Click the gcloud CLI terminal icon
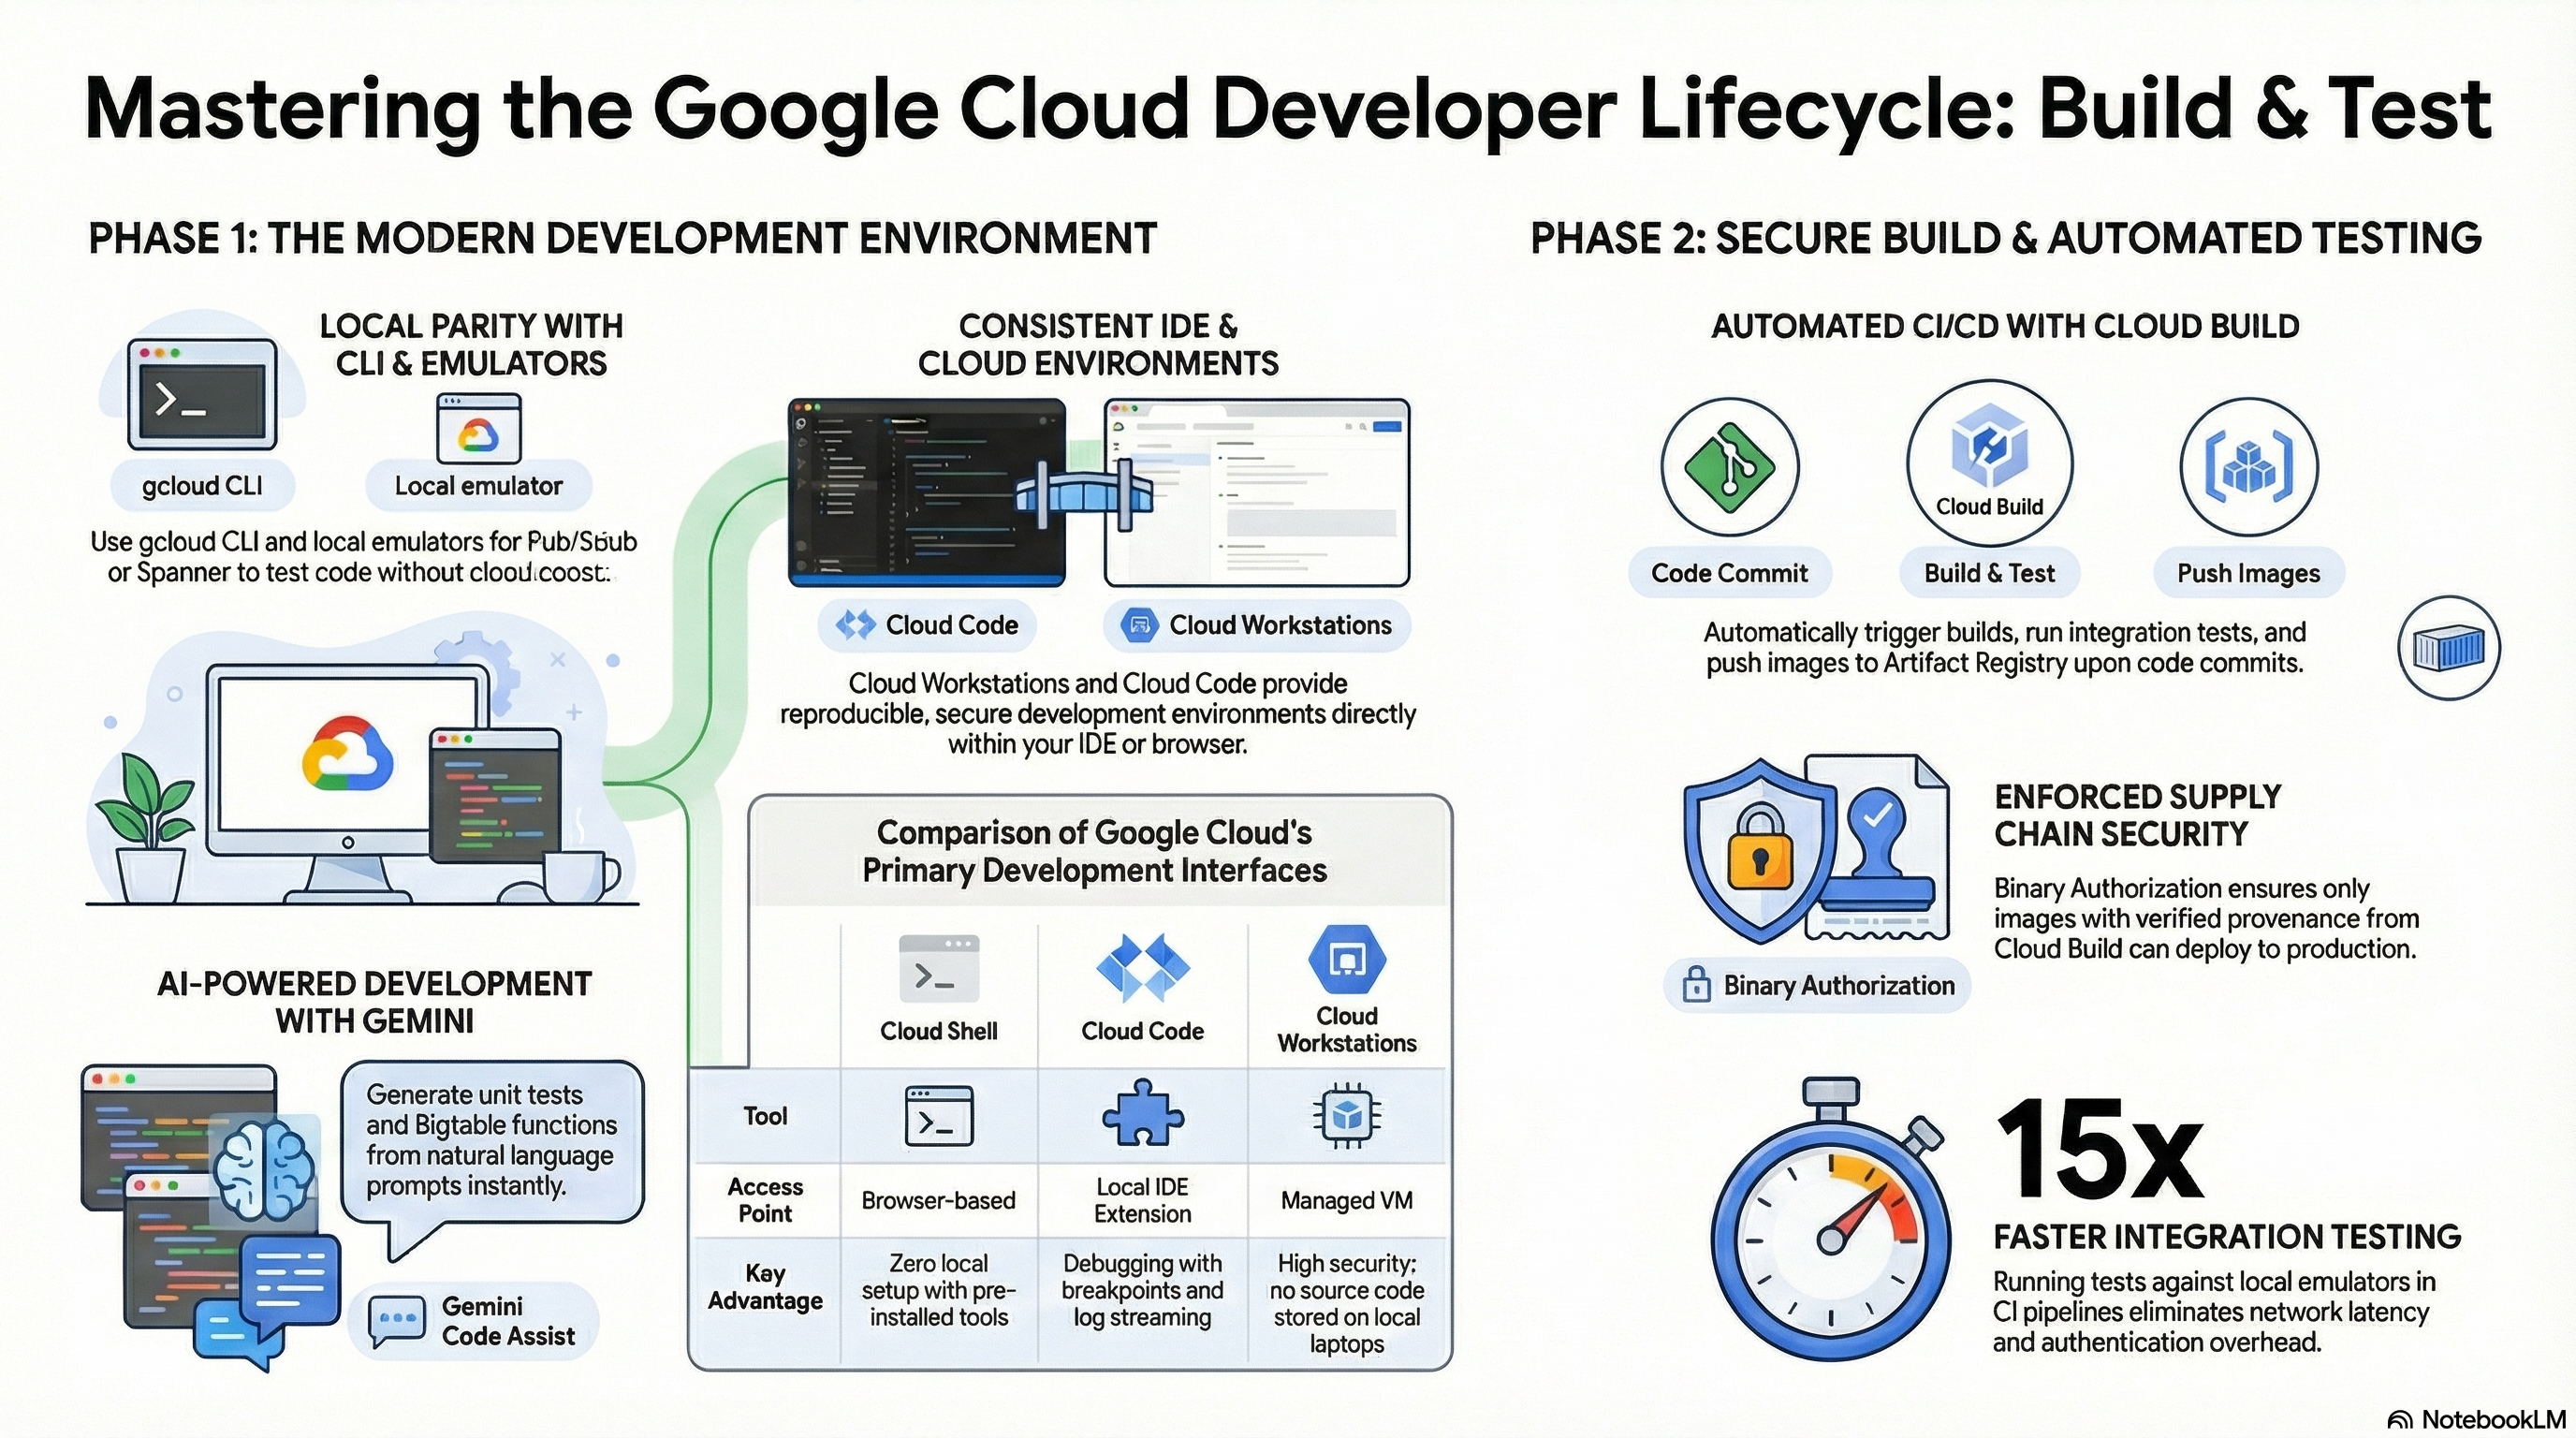Viewport: 2576px width, 1438px height. [x=202, y=393]
